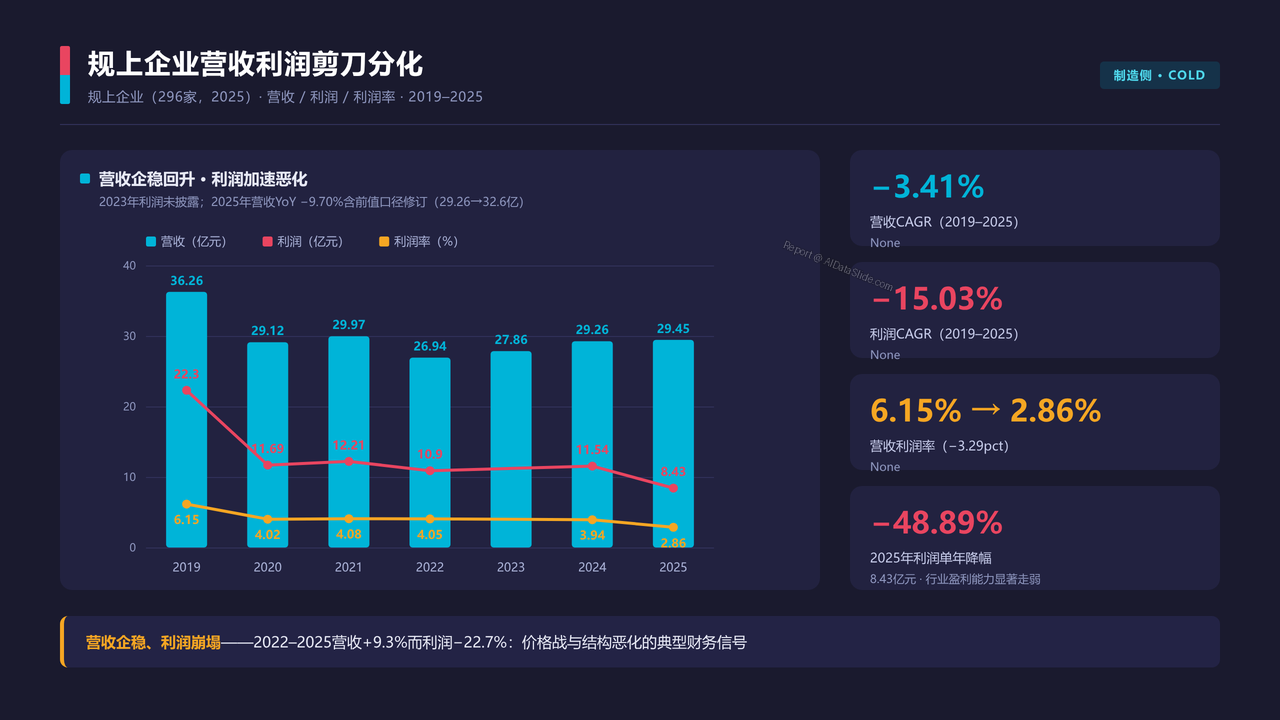1280x720 pixels.
Task: Select the 营收CAGR（2019–2025）caption
Action: [x=944, y=222]
